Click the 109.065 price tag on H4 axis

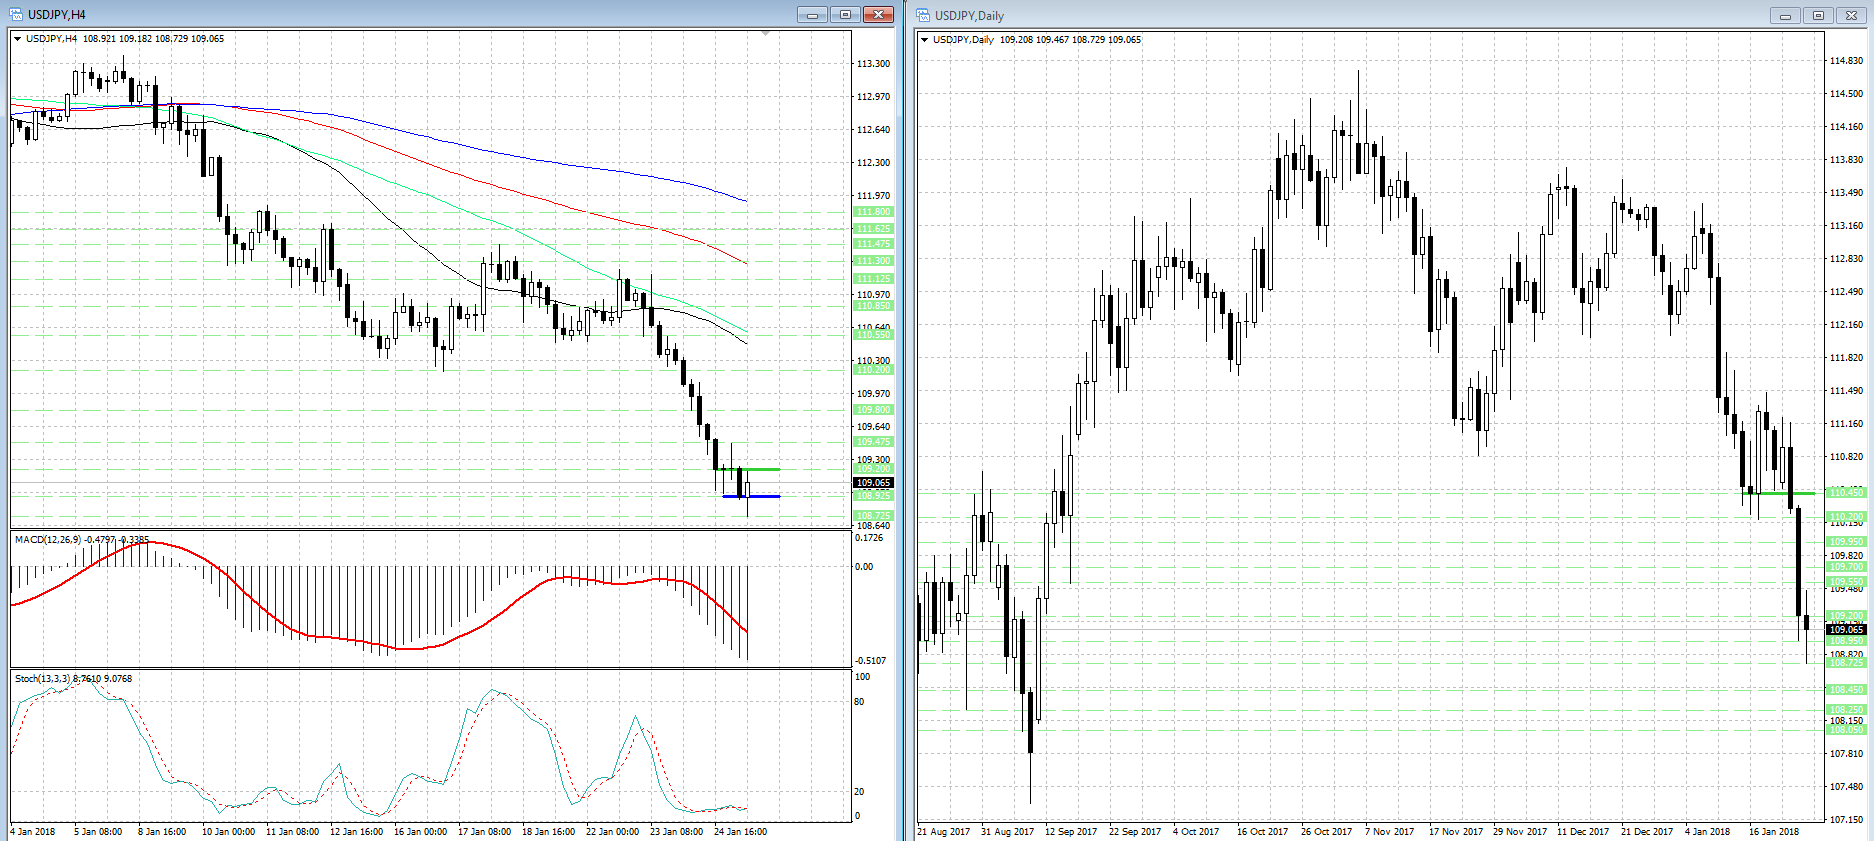click(873, 483)
